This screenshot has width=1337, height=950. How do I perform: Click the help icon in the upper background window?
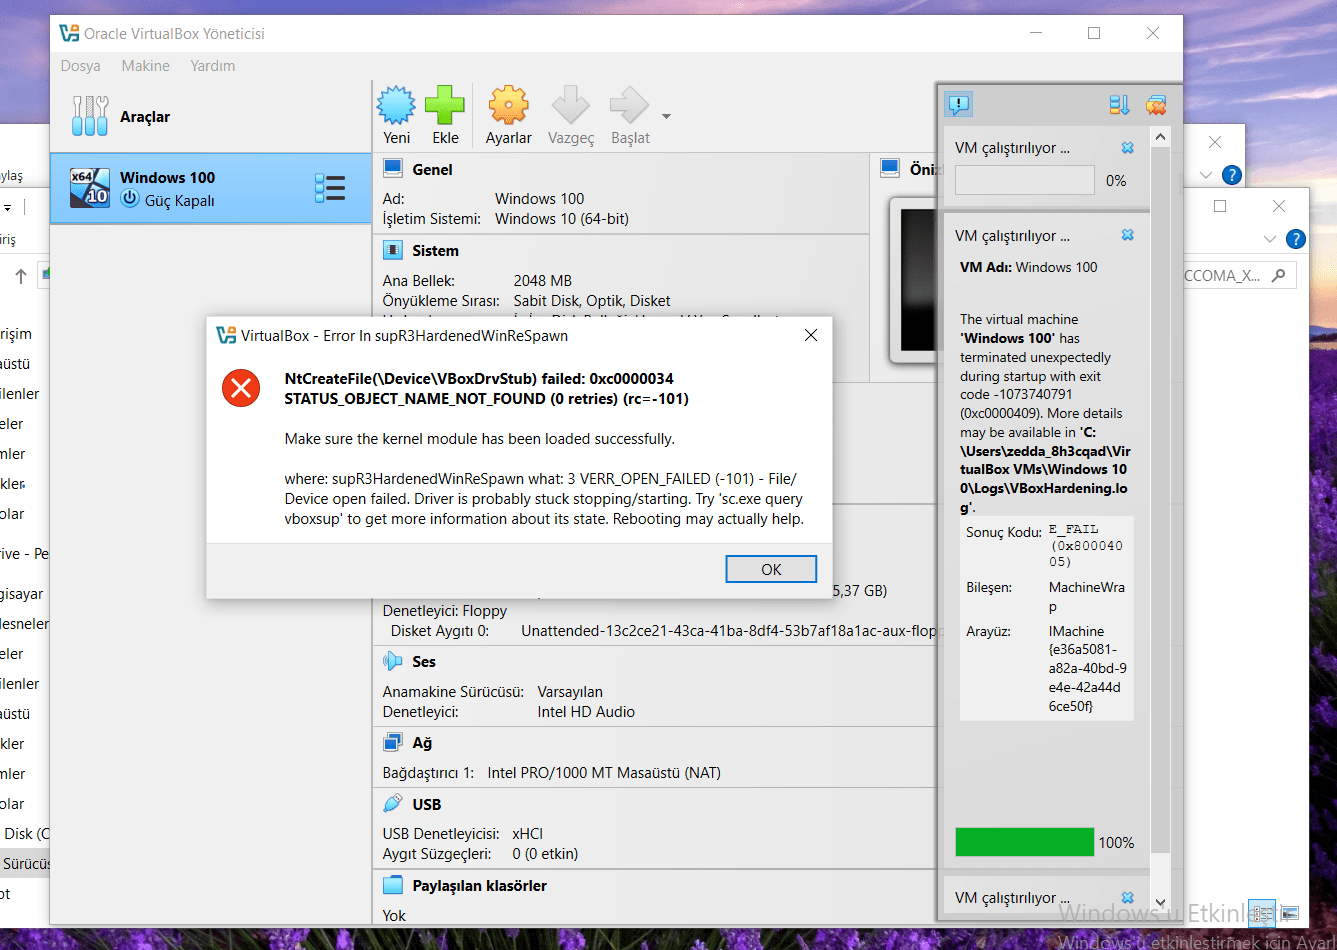(x=1232, y=175)
